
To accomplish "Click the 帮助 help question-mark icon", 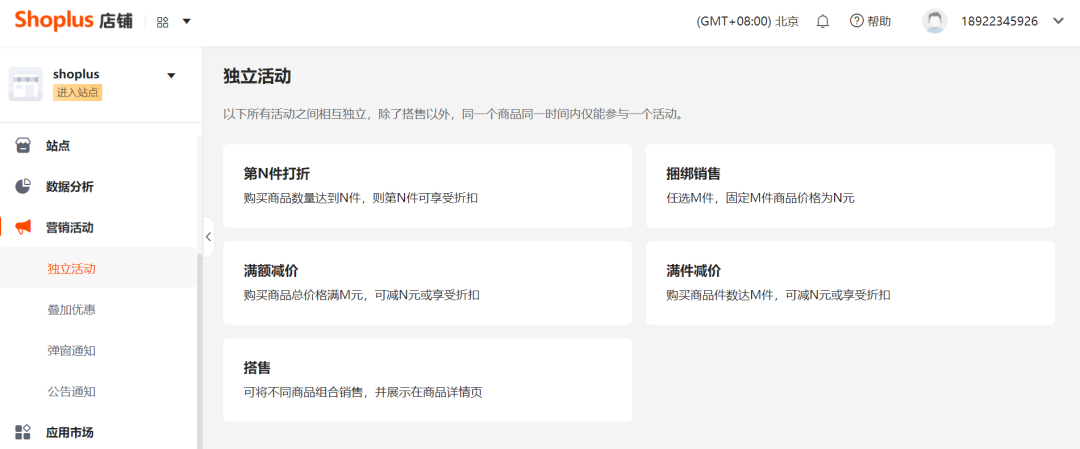I will [x=856, y=21].
